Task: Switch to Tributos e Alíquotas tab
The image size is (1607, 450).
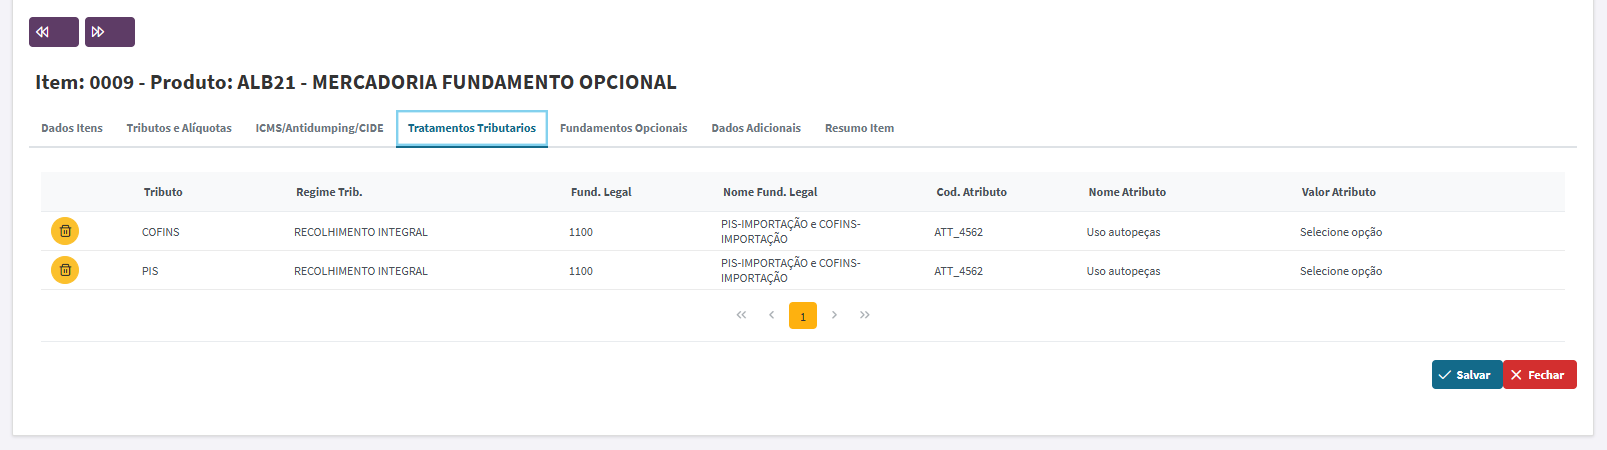Action: [x=179, y=128]
